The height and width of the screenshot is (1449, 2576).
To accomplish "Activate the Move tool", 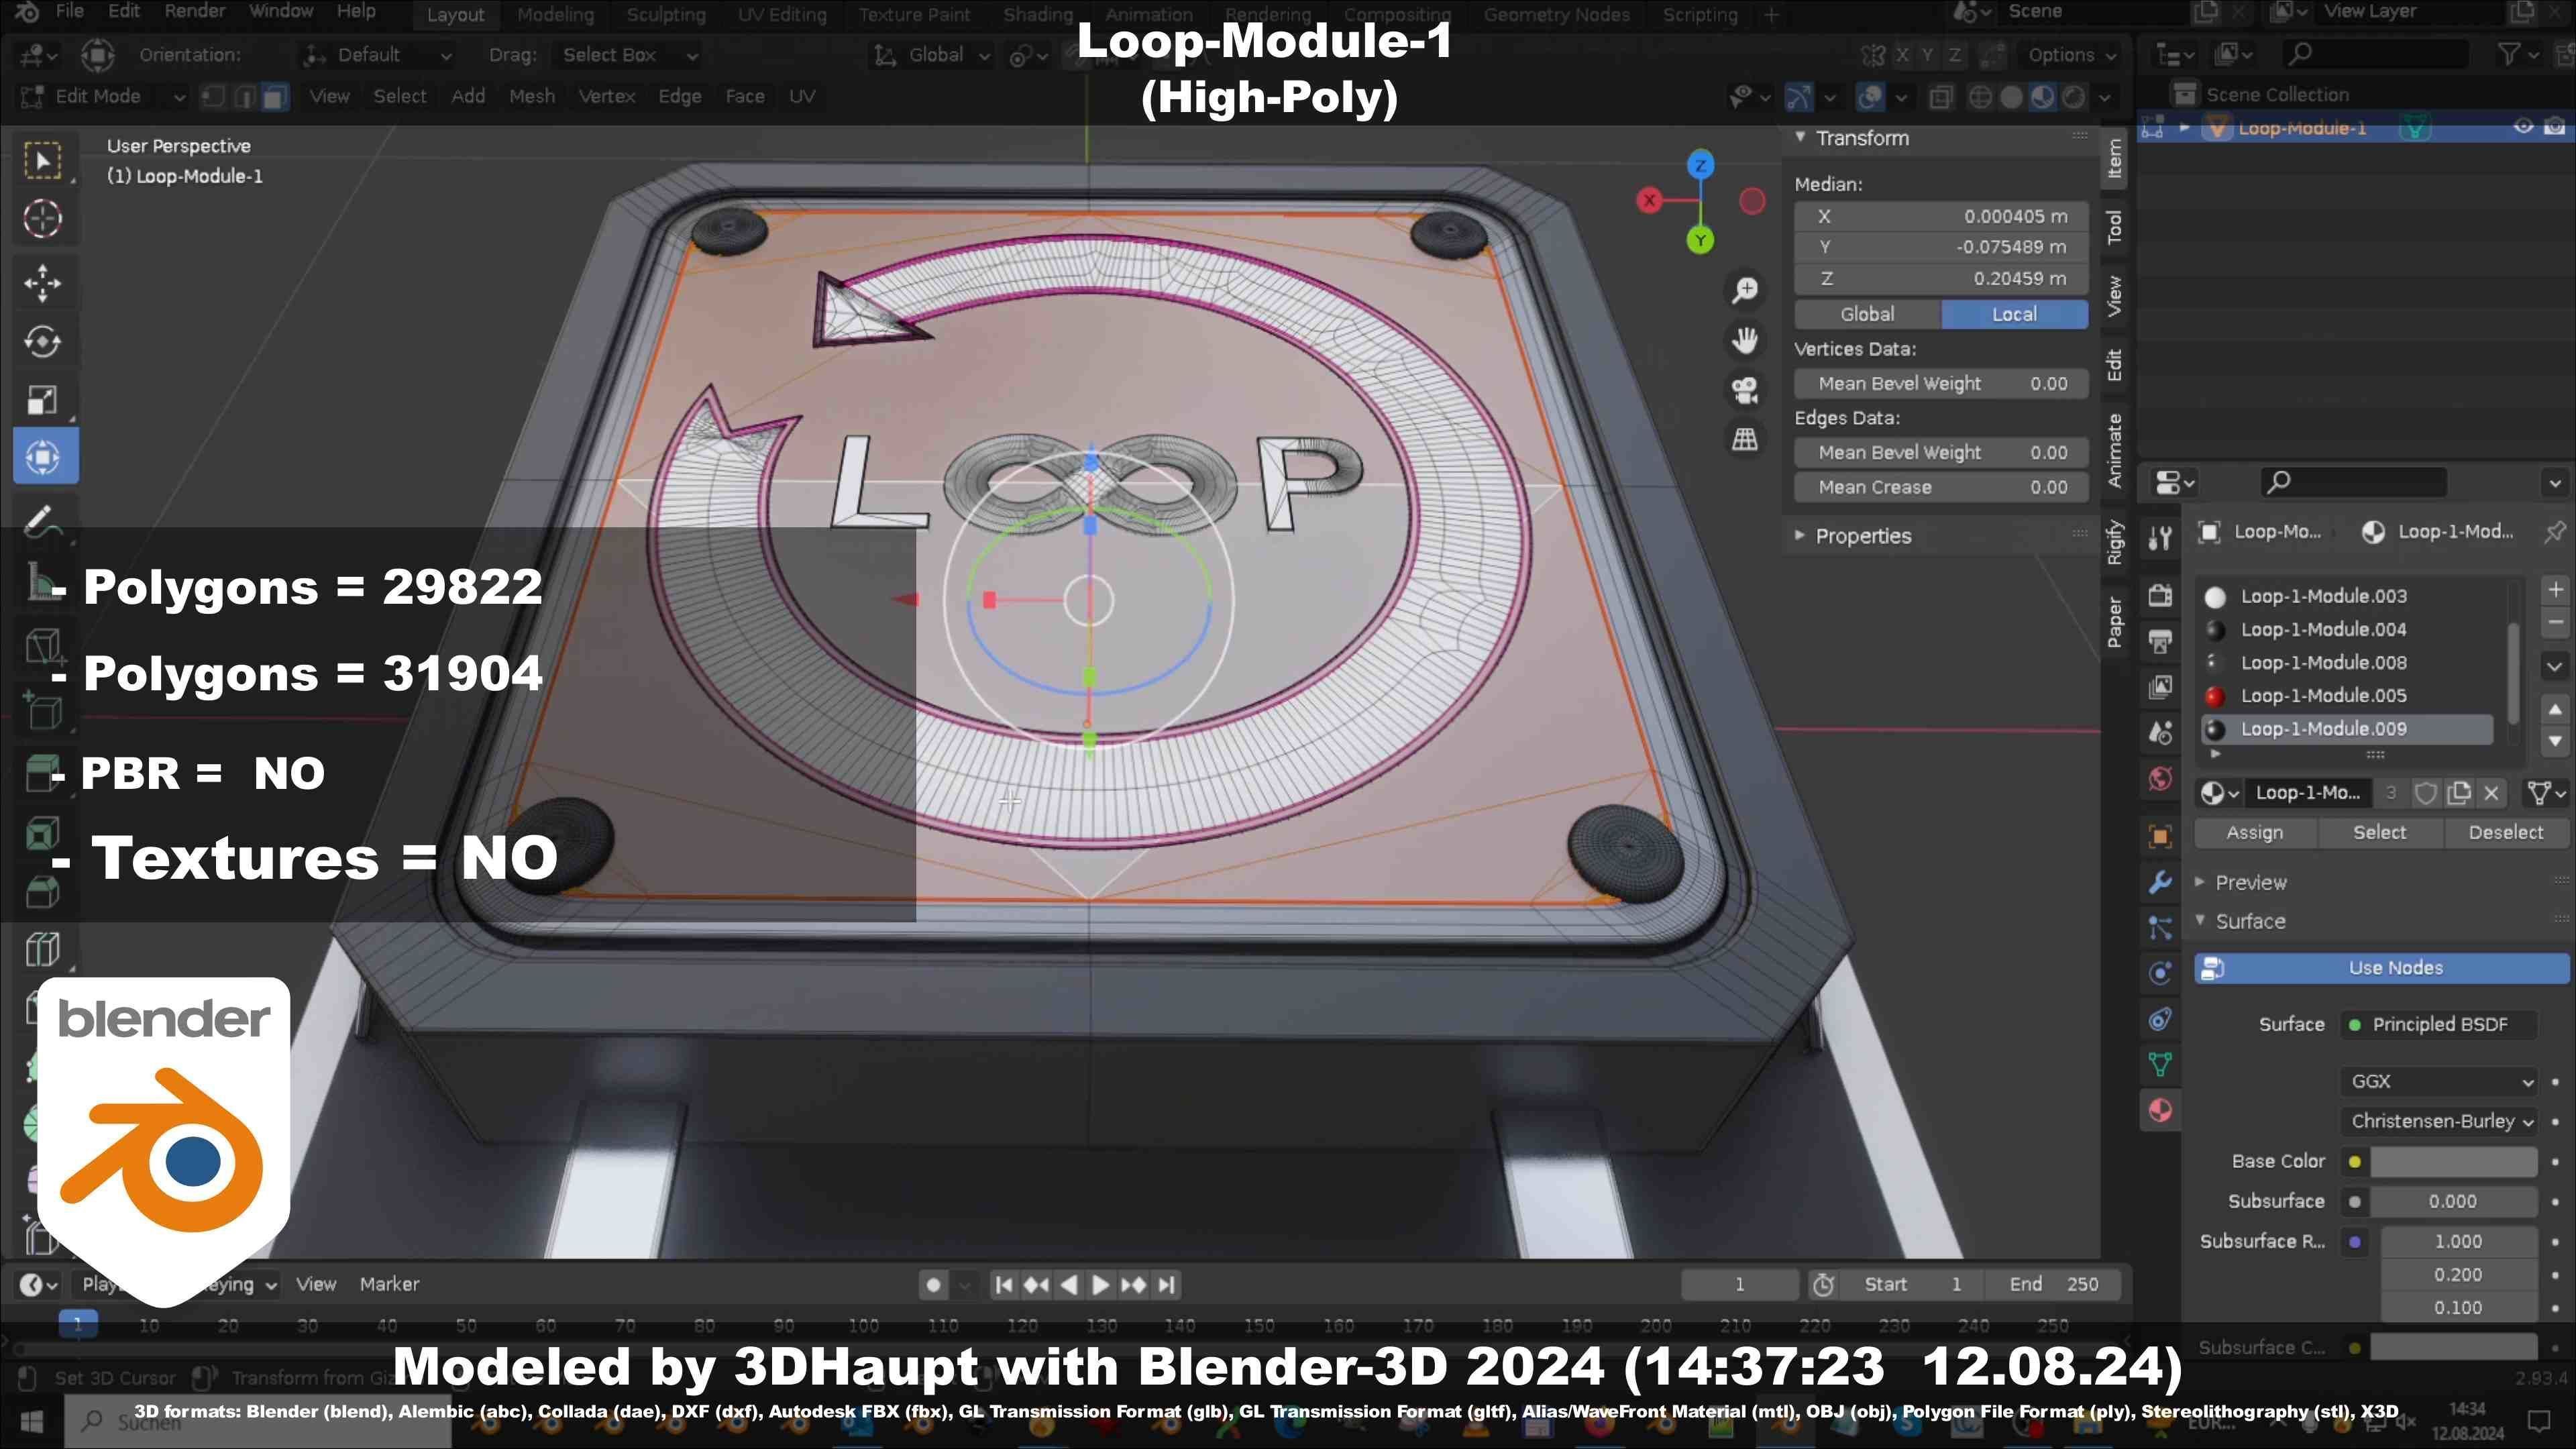I will (42, 283).
